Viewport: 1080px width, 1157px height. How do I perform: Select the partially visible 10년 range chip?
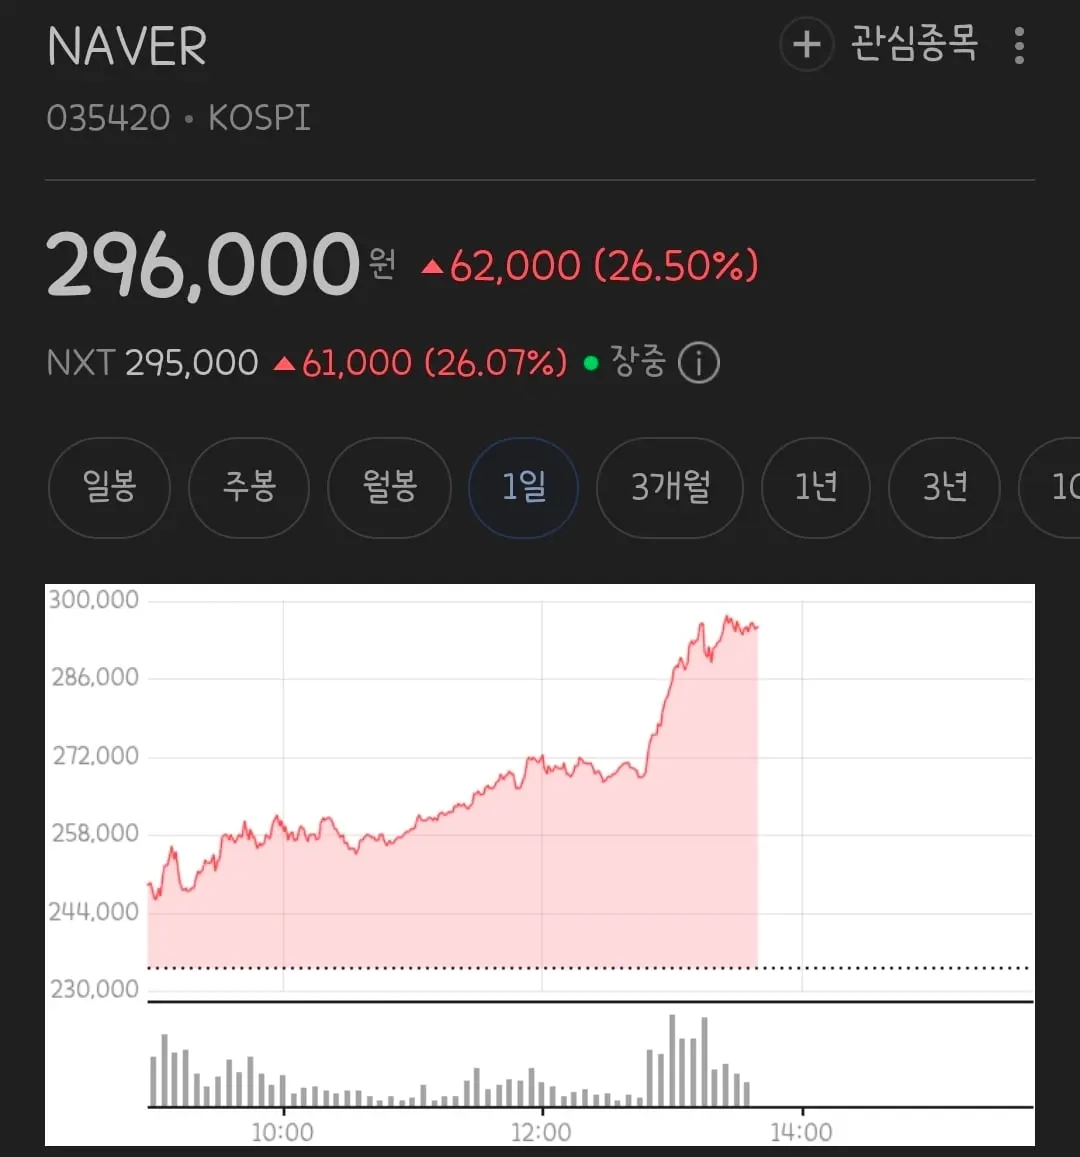(1052, 487)
